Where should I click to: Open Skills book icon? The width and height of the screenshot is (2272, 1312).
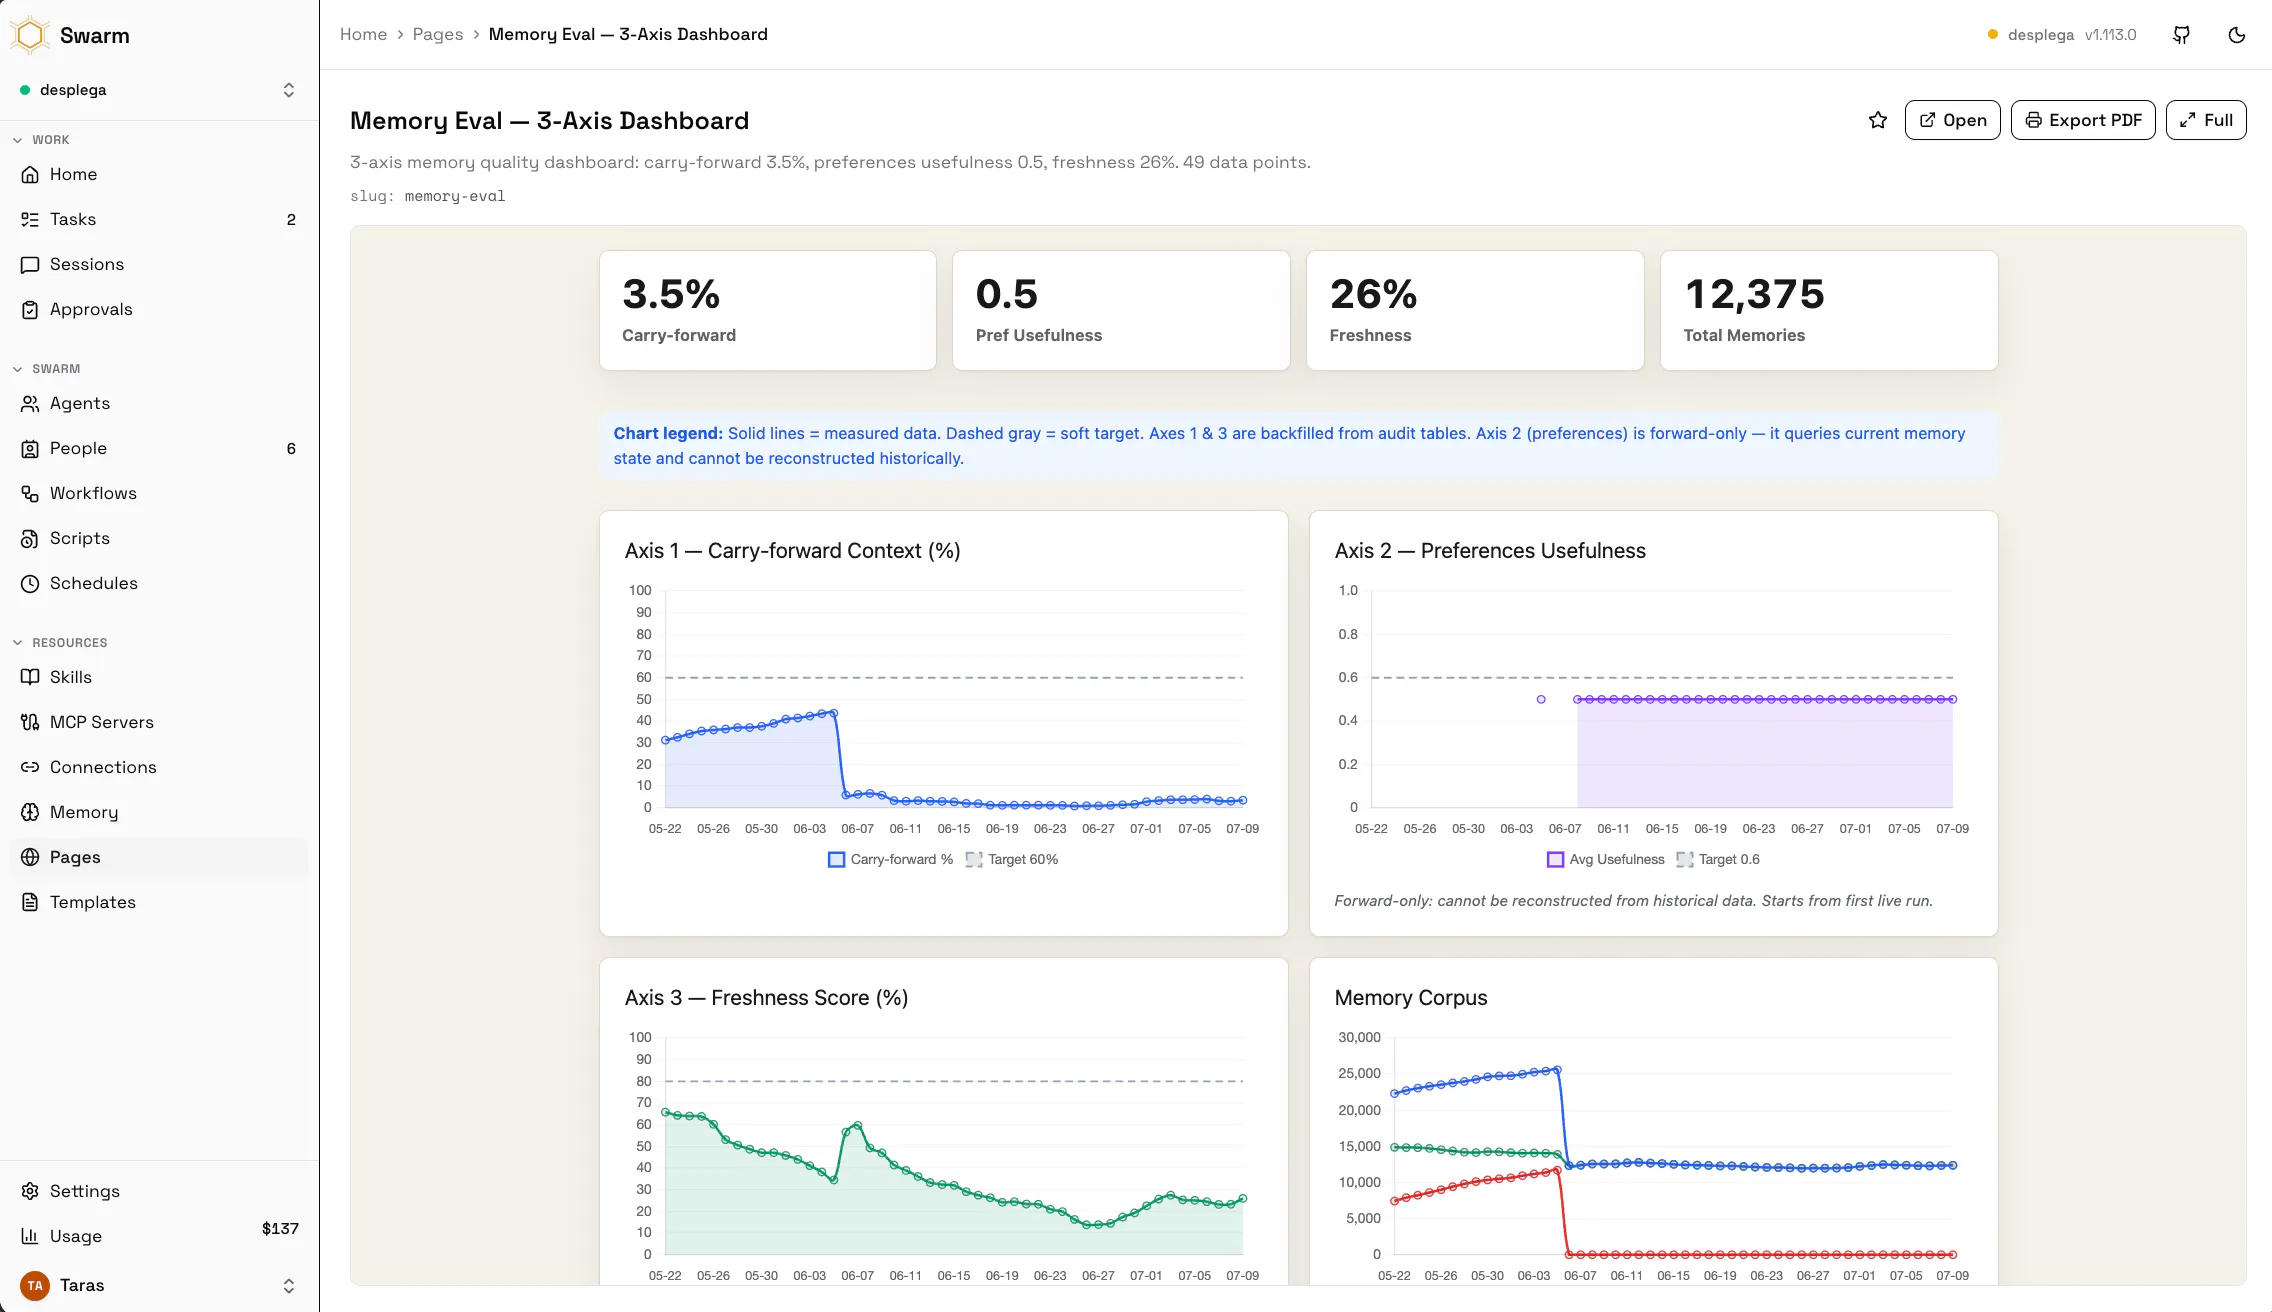click(30, 677)
